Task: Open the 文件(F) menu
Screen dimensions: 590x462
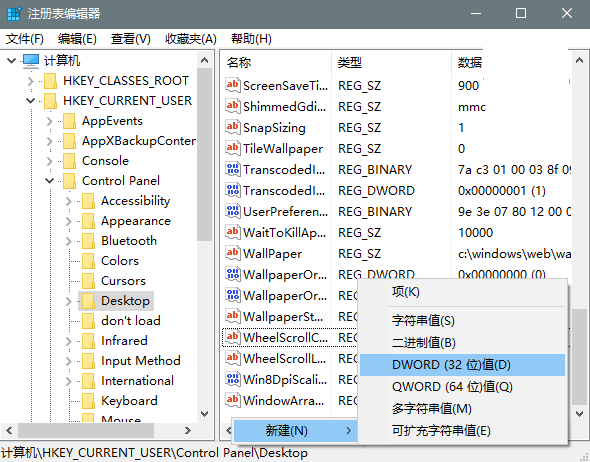Action: (25, 39)
